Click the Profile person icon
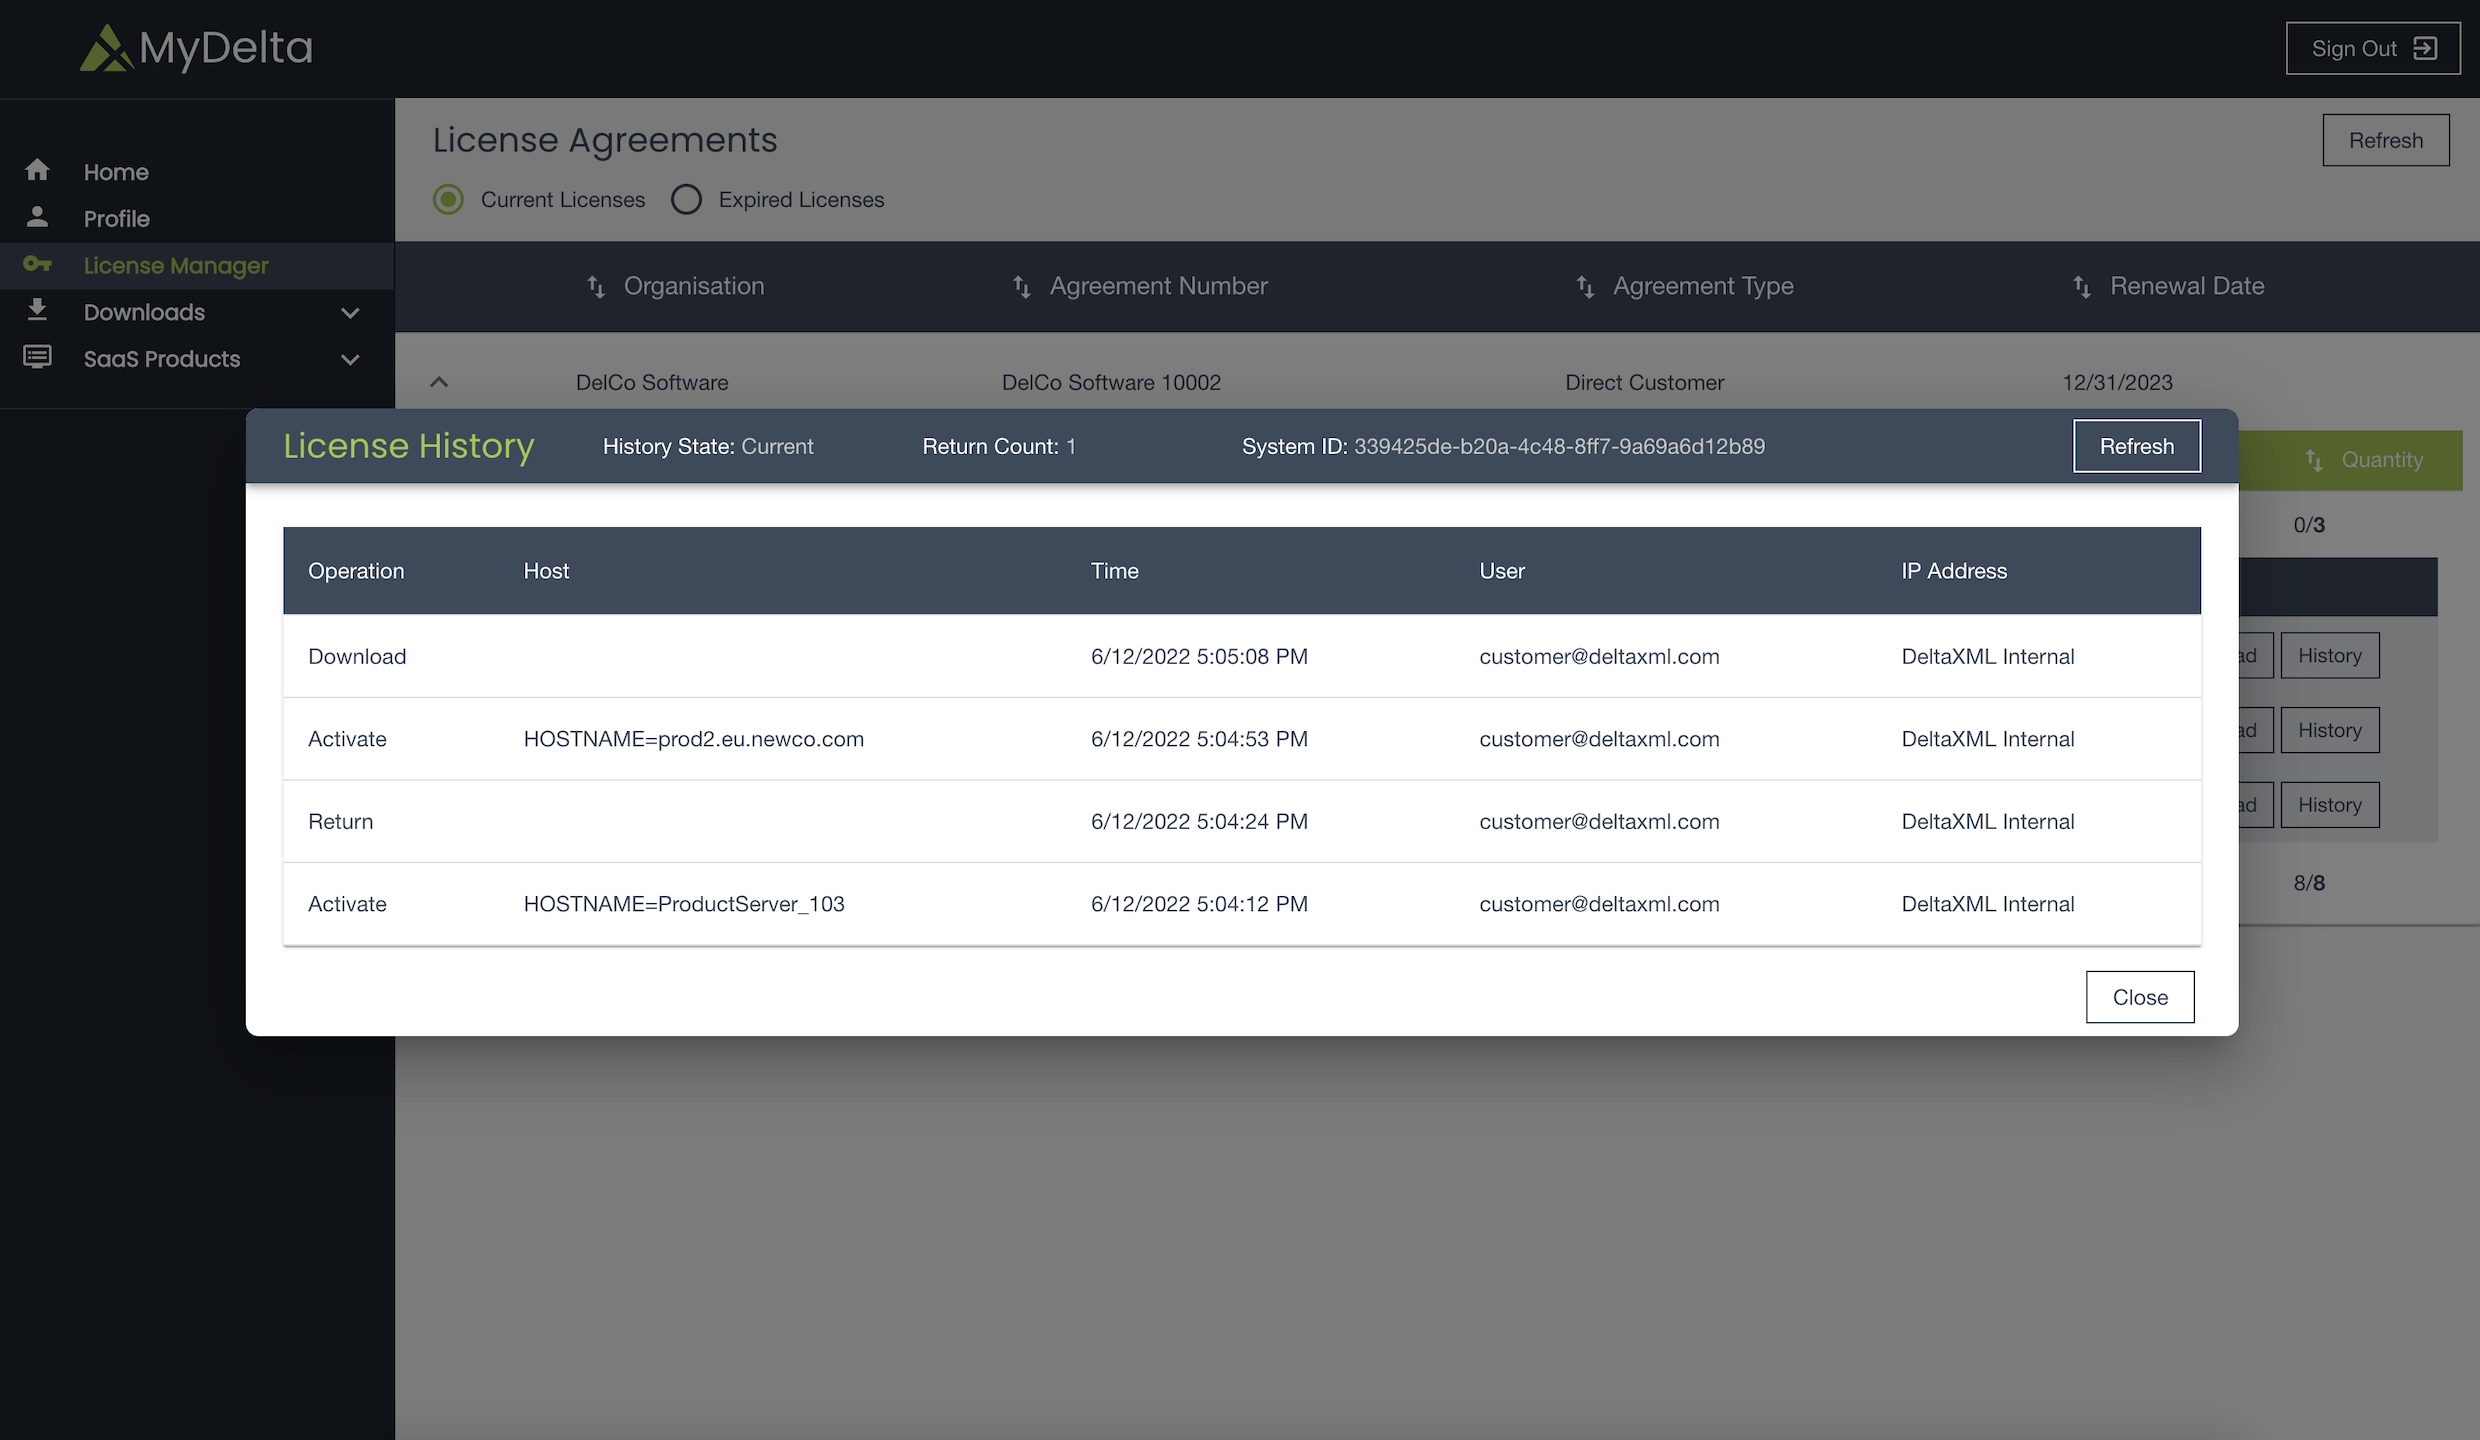The height and width of the screenshot is (1440, 2480). 37,217
